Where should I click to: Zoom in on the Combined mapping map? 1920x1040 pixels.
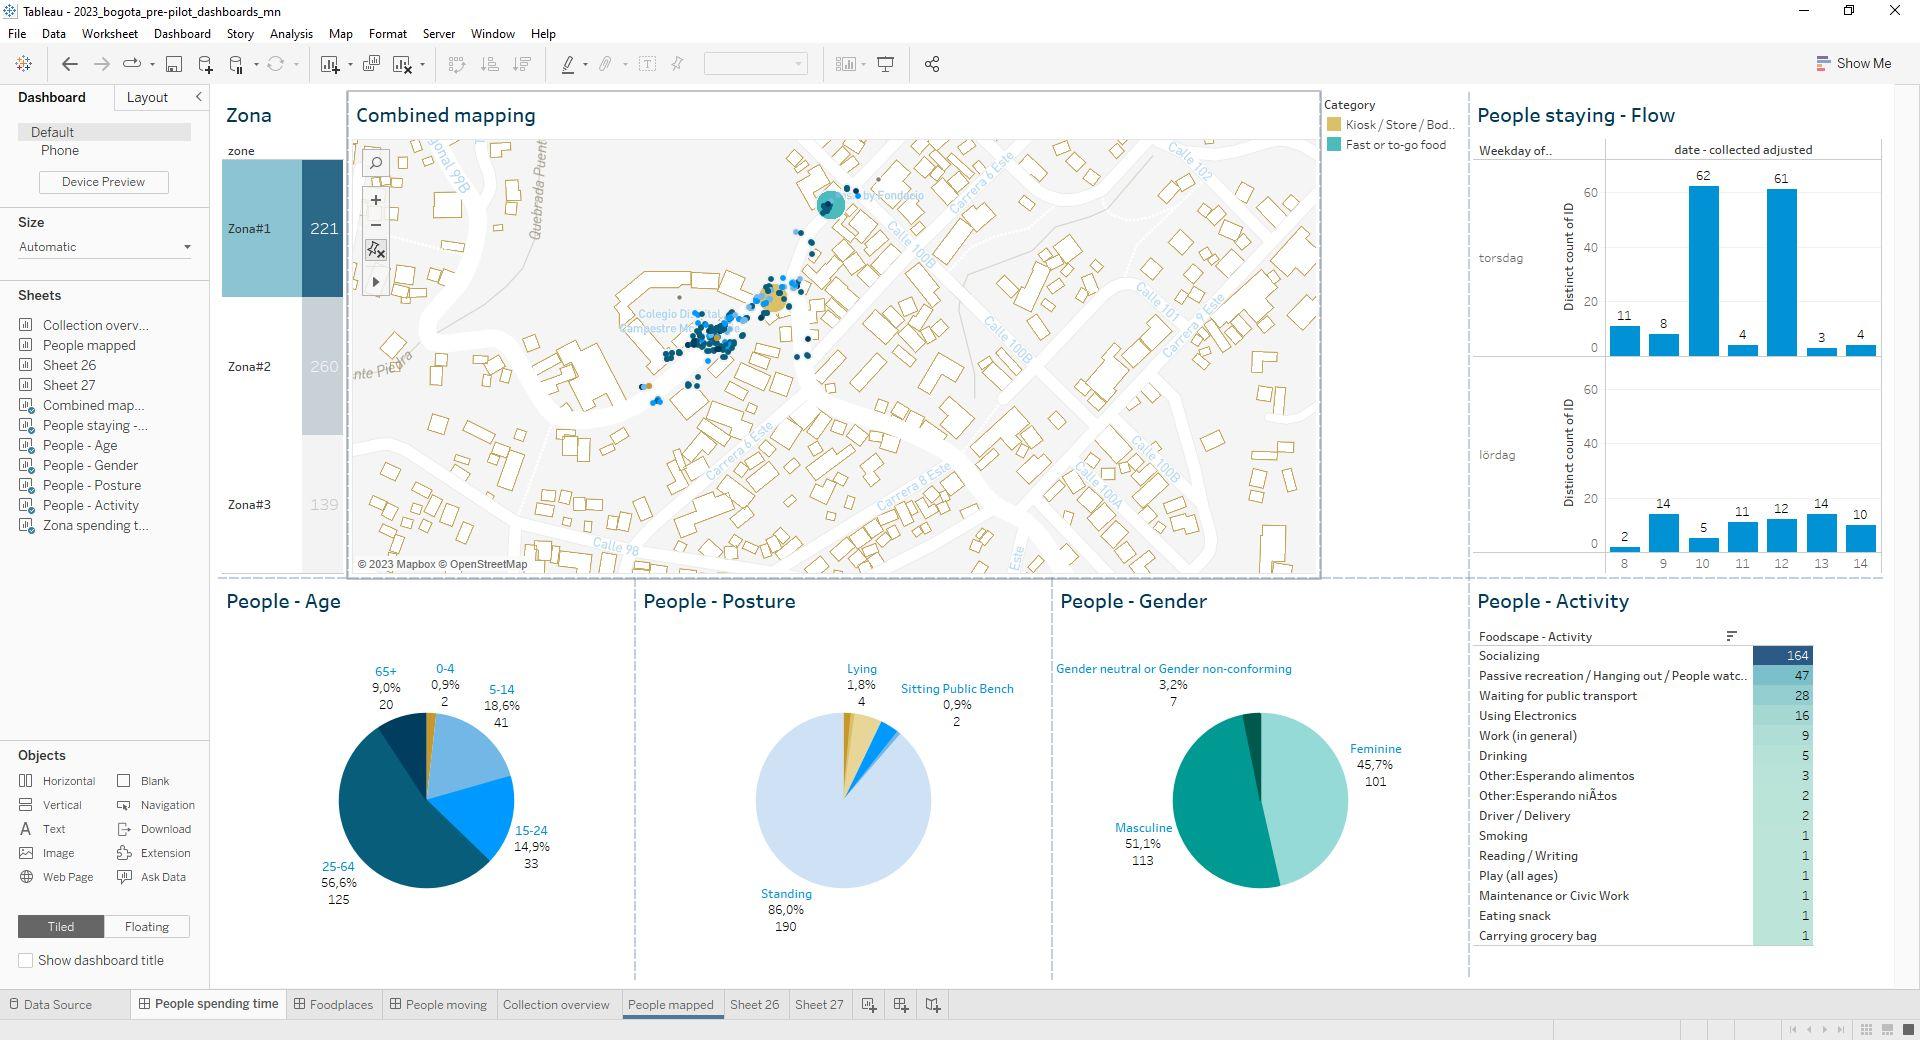tap(376, 200)
